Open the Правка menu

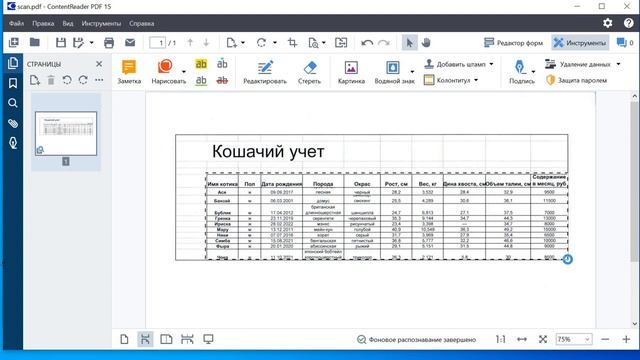click(43, 23)
